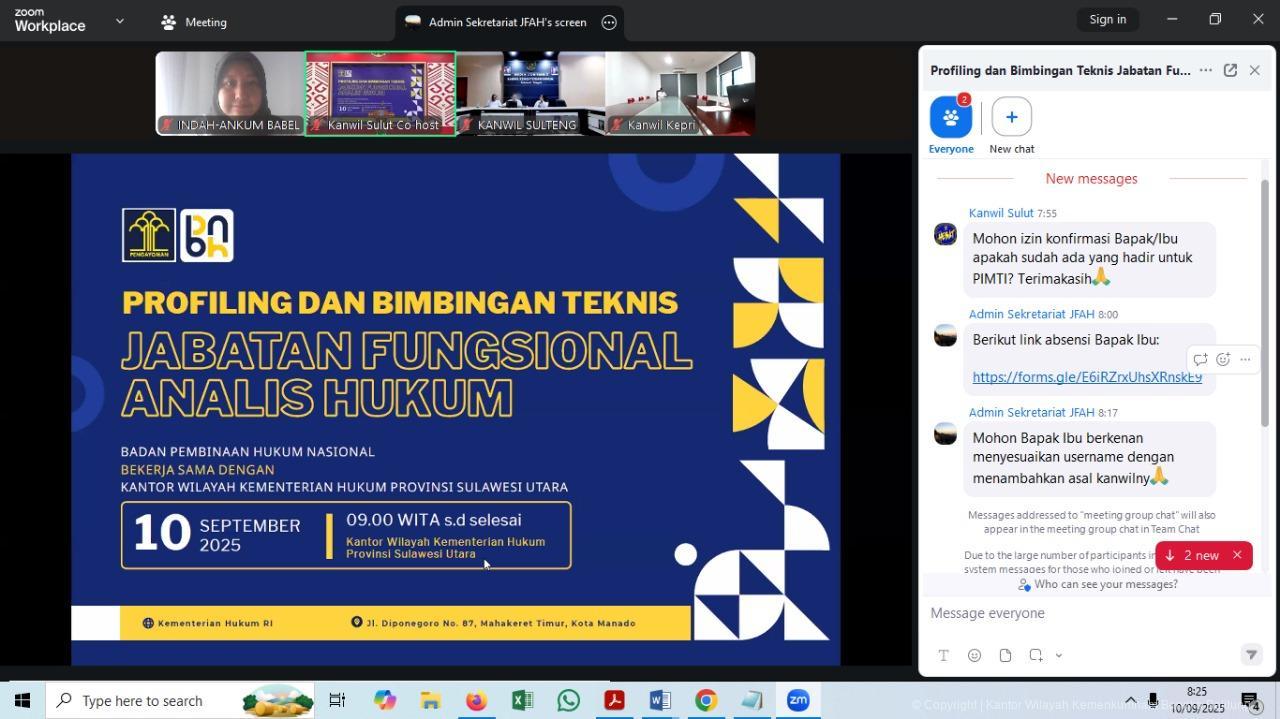1280x719 pixels.
Task: Expand the Zoom Workplace dropdown chevron
Action: click(120, 21)
